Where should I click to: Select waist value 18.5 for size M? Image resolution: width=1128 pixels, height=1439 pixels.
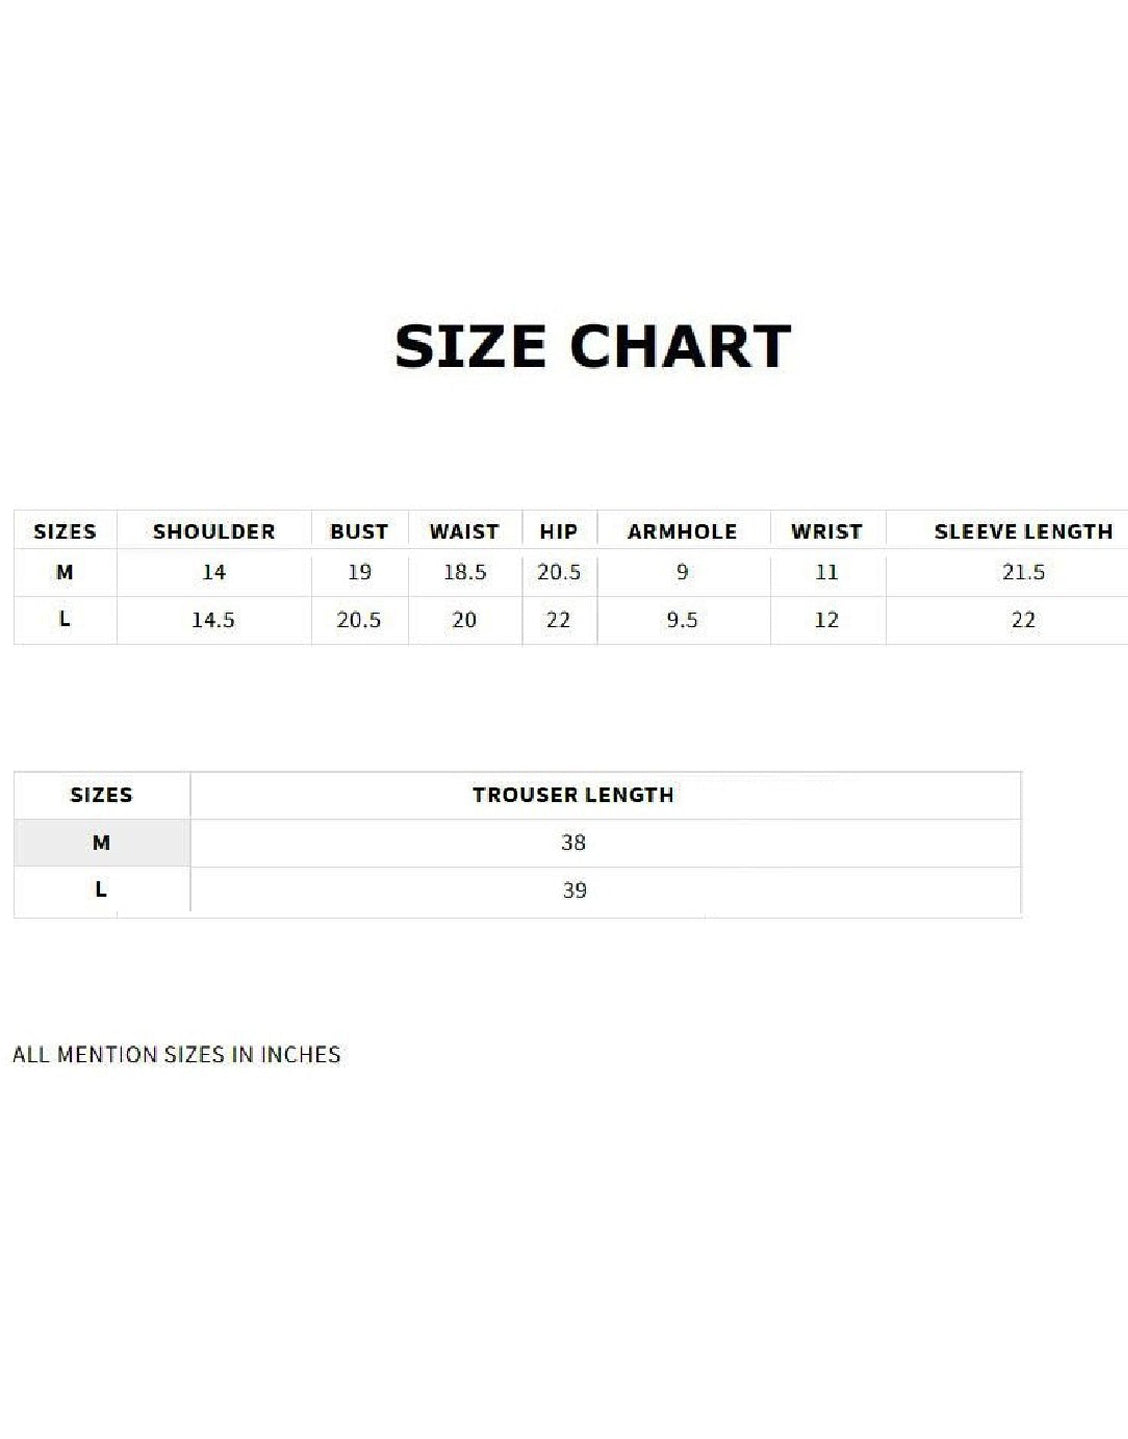point(465,572)
